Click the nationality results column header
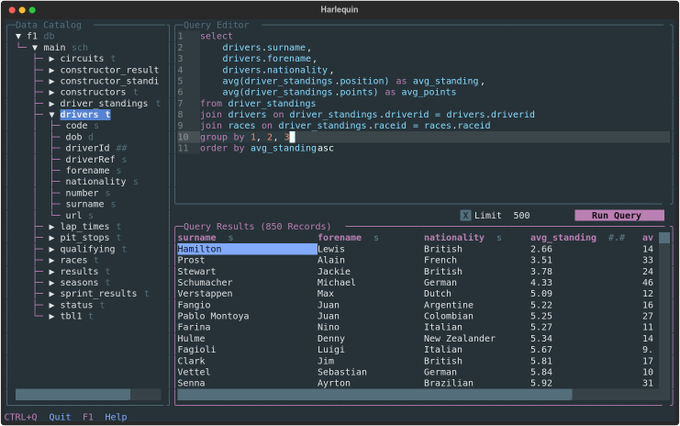Screen dimensions: 680x426 pos(454,238)
